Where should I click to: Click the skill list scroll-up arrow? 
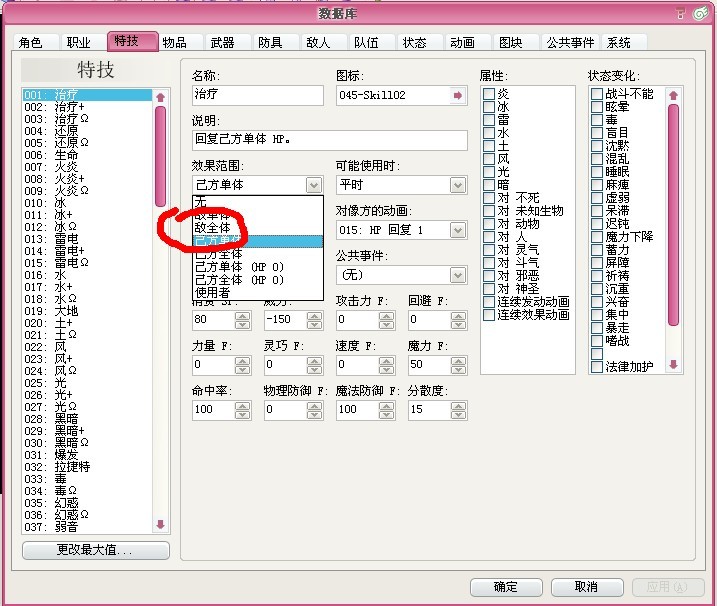(160, 97)
